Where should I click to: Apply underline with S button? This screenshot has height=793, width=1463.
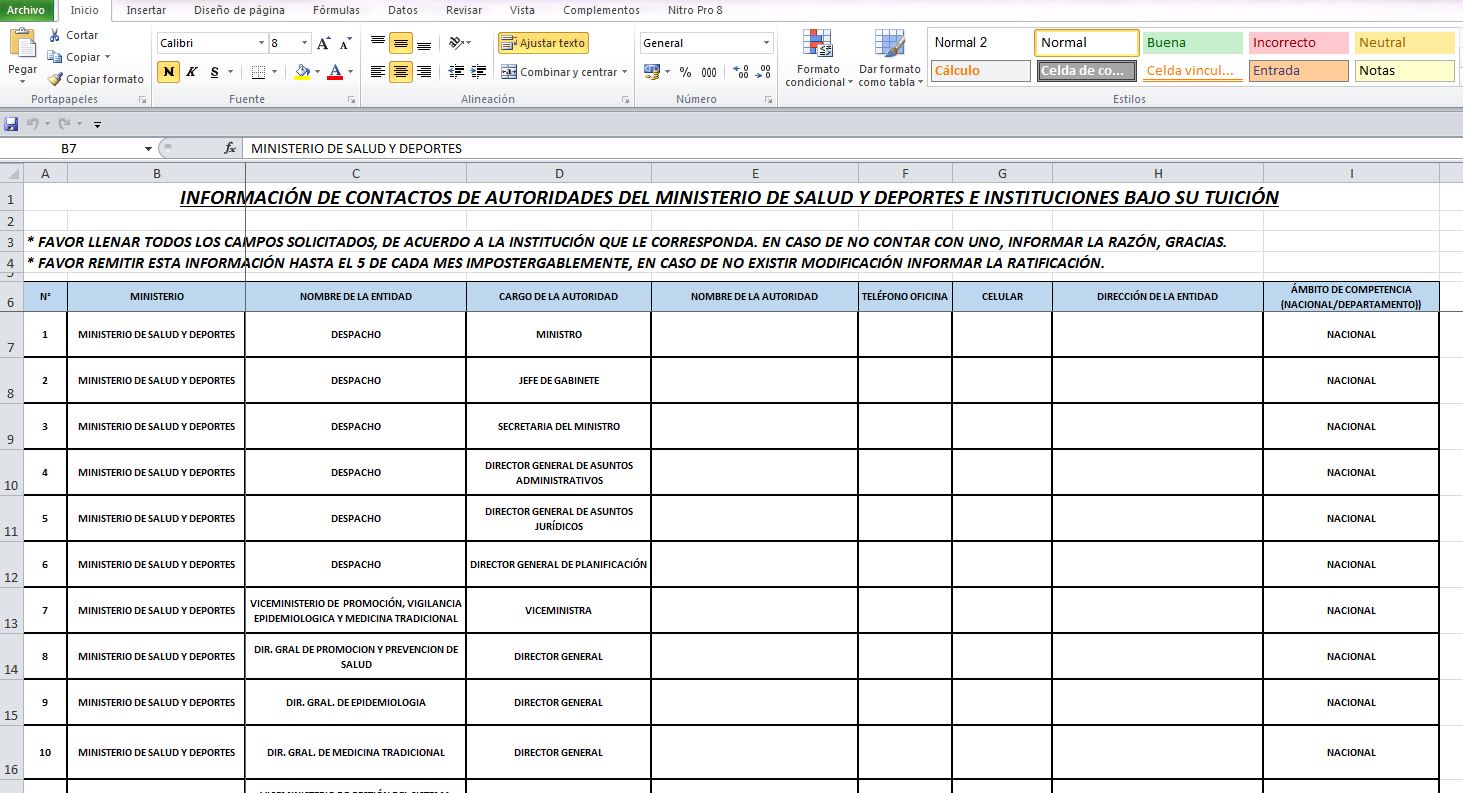coord(213,72)
